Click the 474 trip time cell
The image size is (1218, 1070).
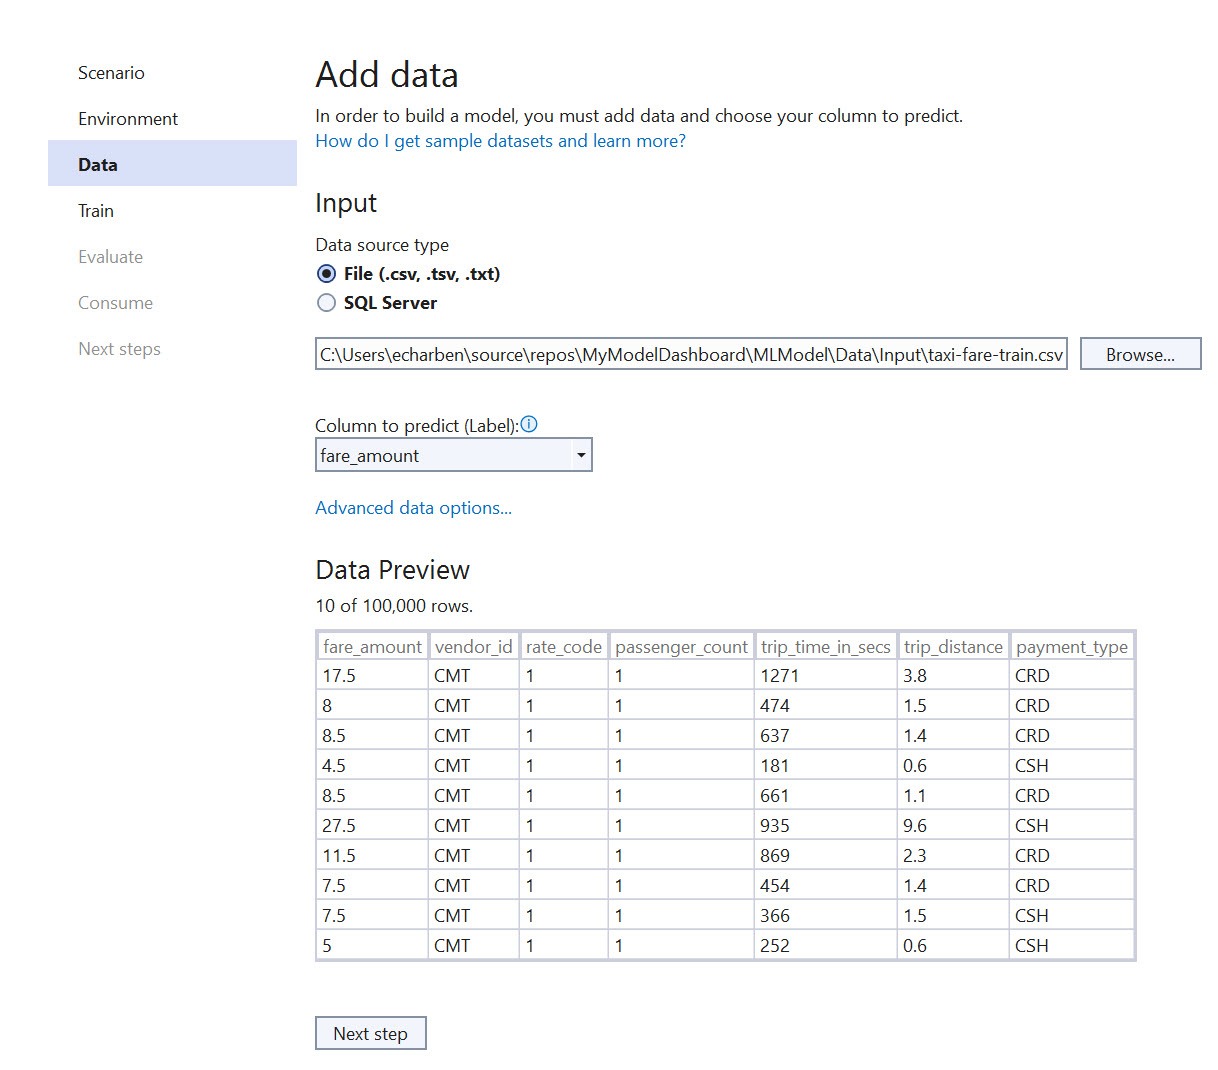point(825,706)
